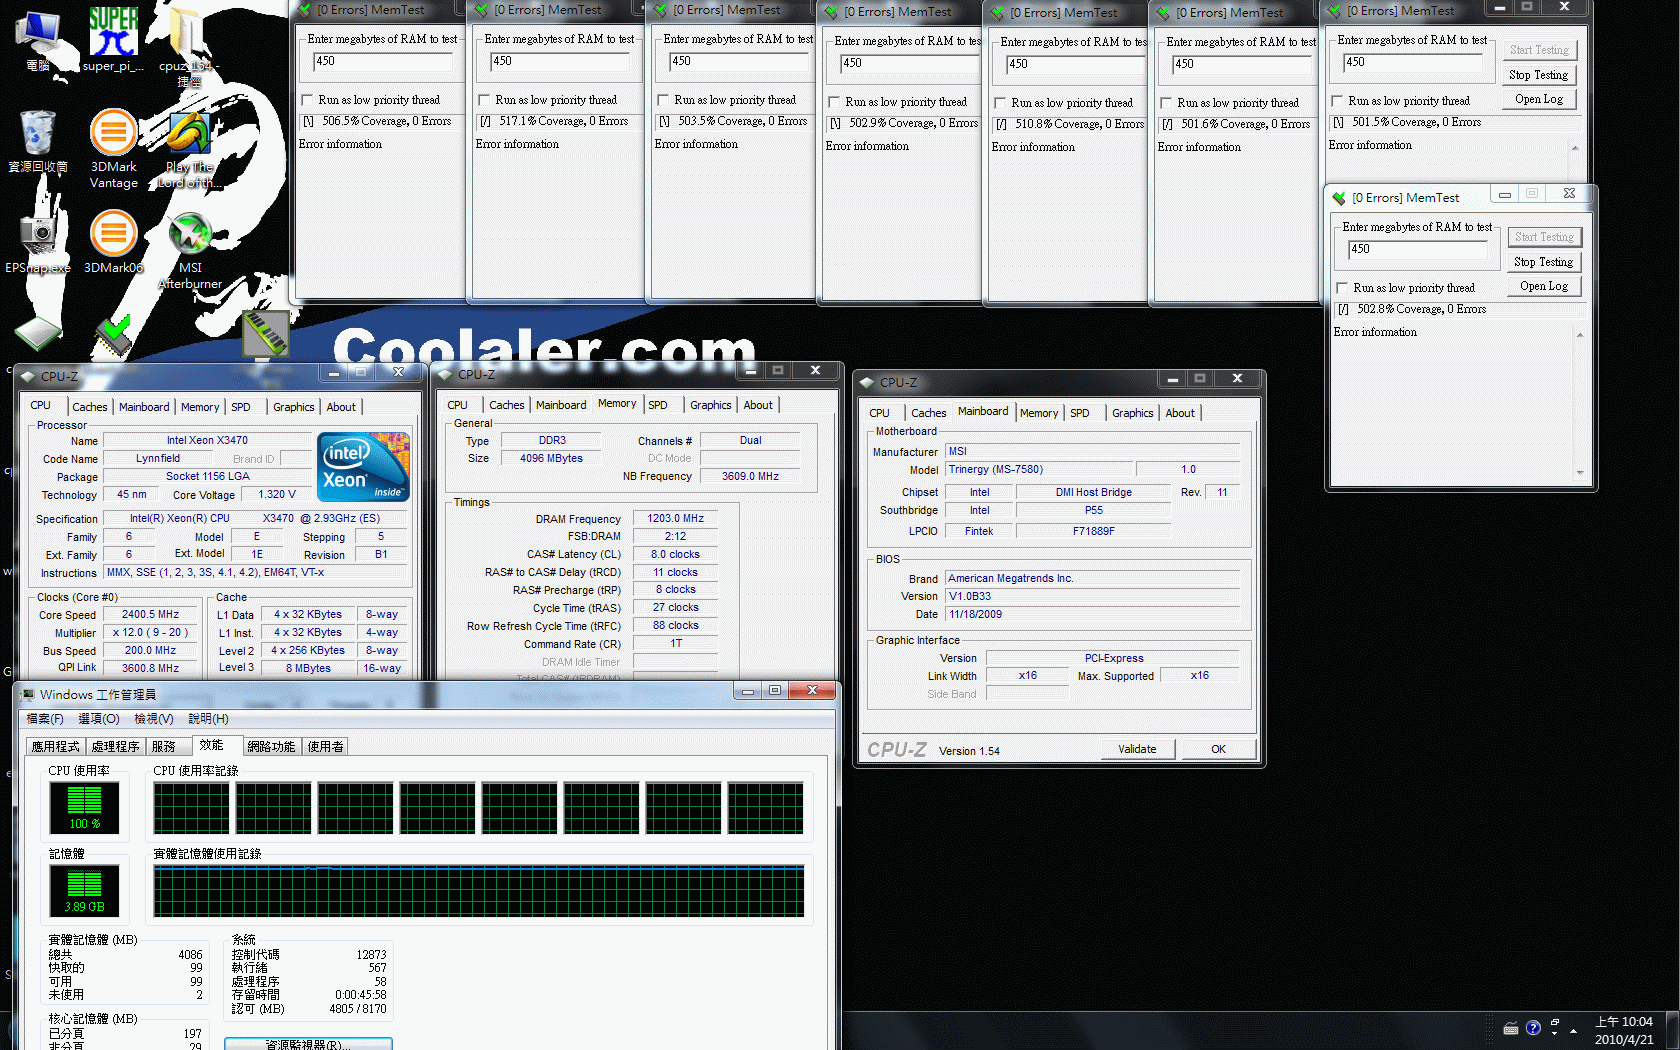Click the Validate button in CPU-Z

(x=1137, y=749)
